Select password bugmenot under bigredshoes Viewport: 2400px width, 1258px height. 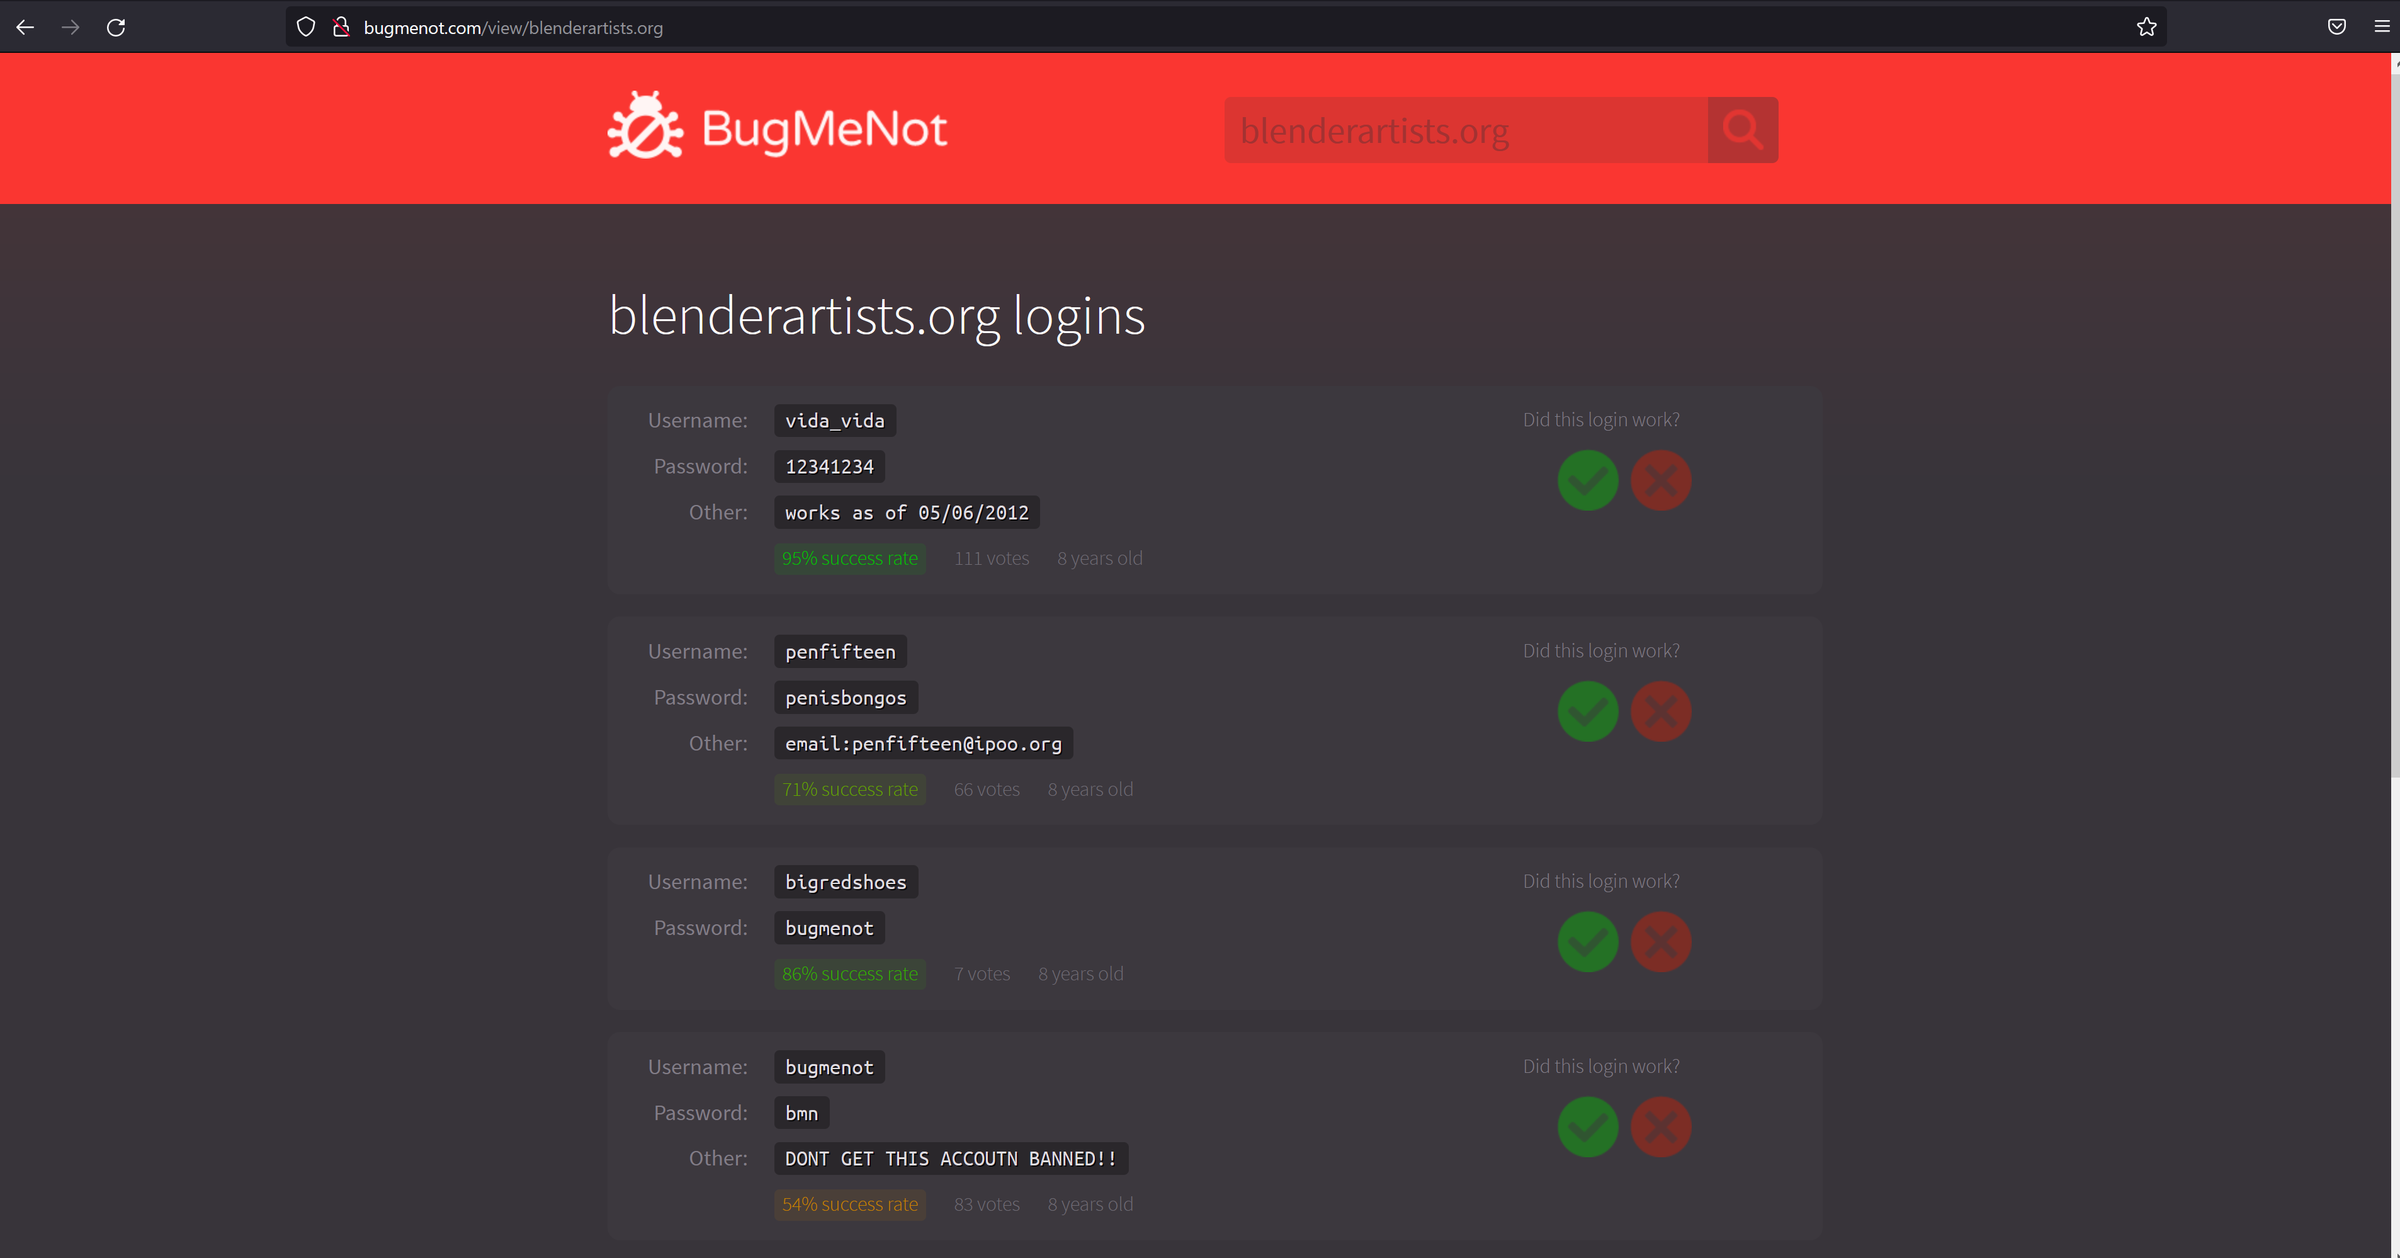829,928
